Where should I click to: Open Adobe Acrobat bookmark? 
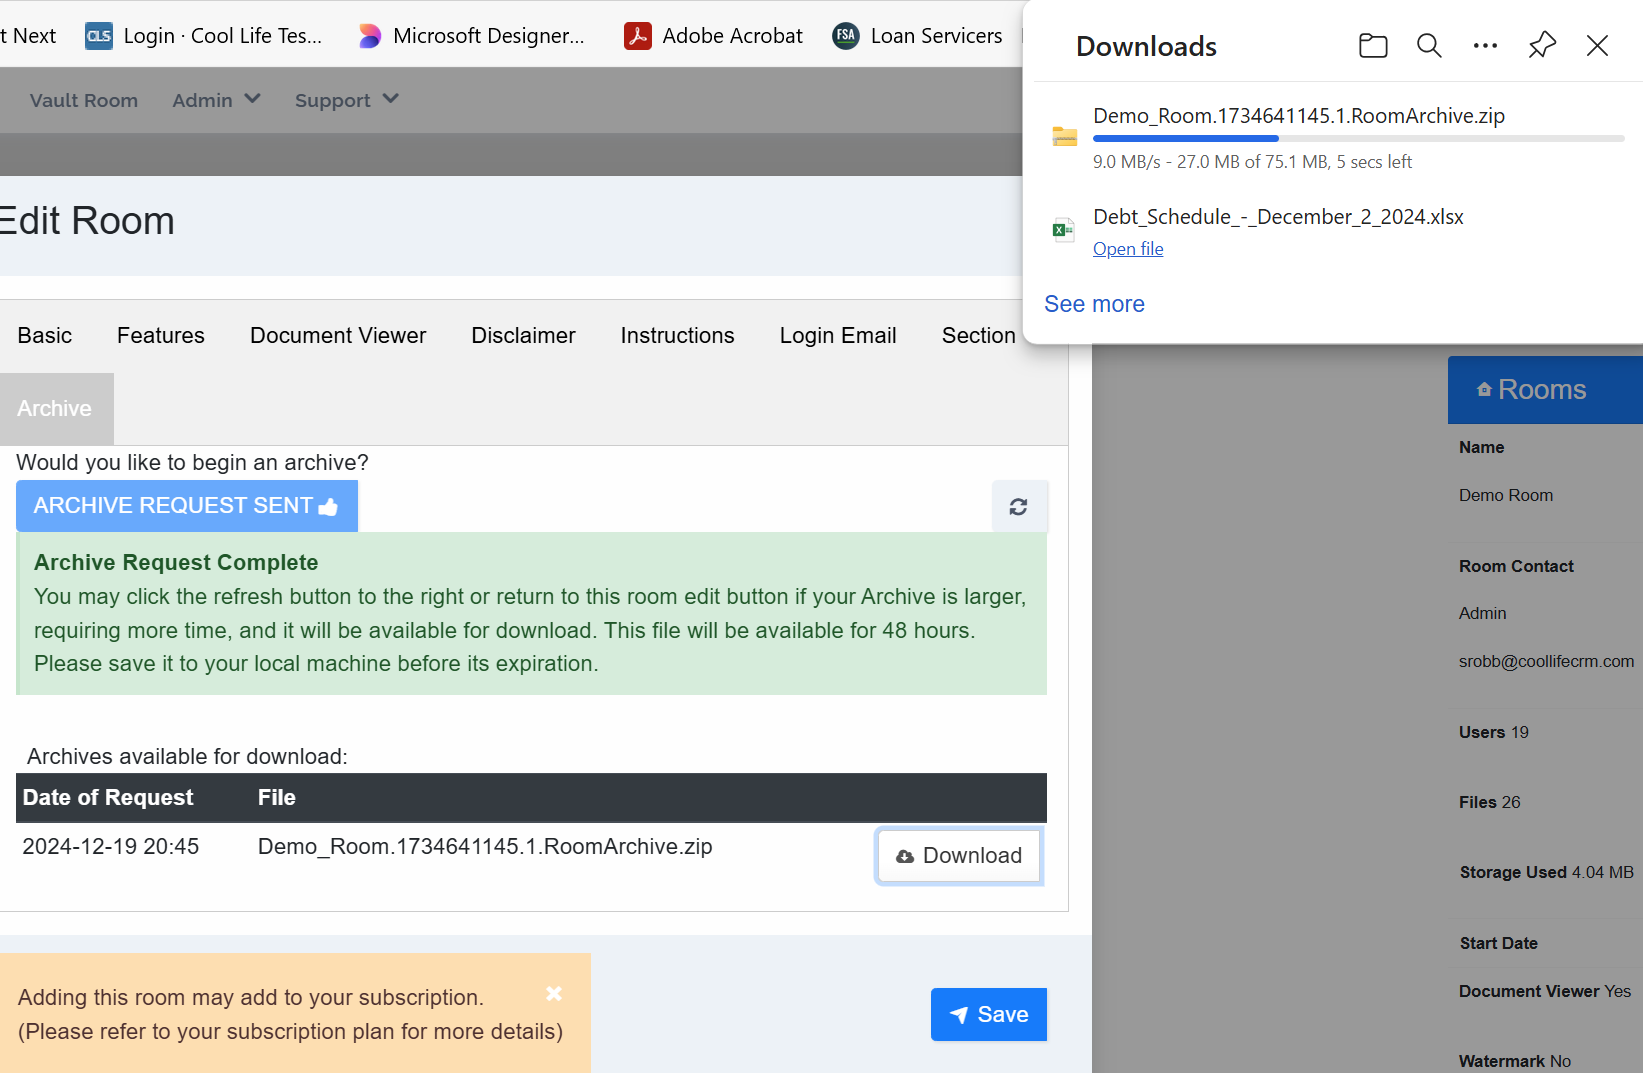(714, 36)
